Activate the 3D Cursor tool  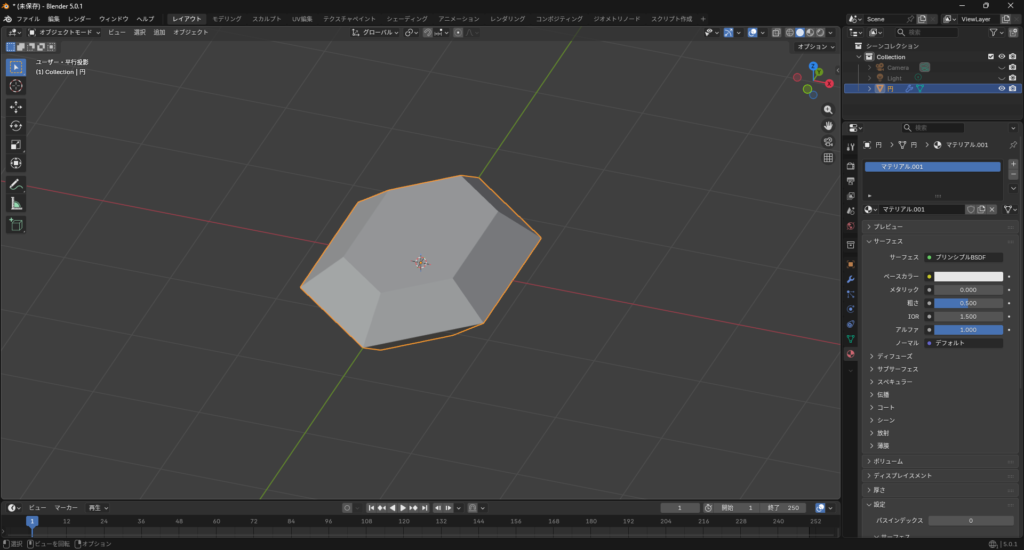click(x=16, y=86)
